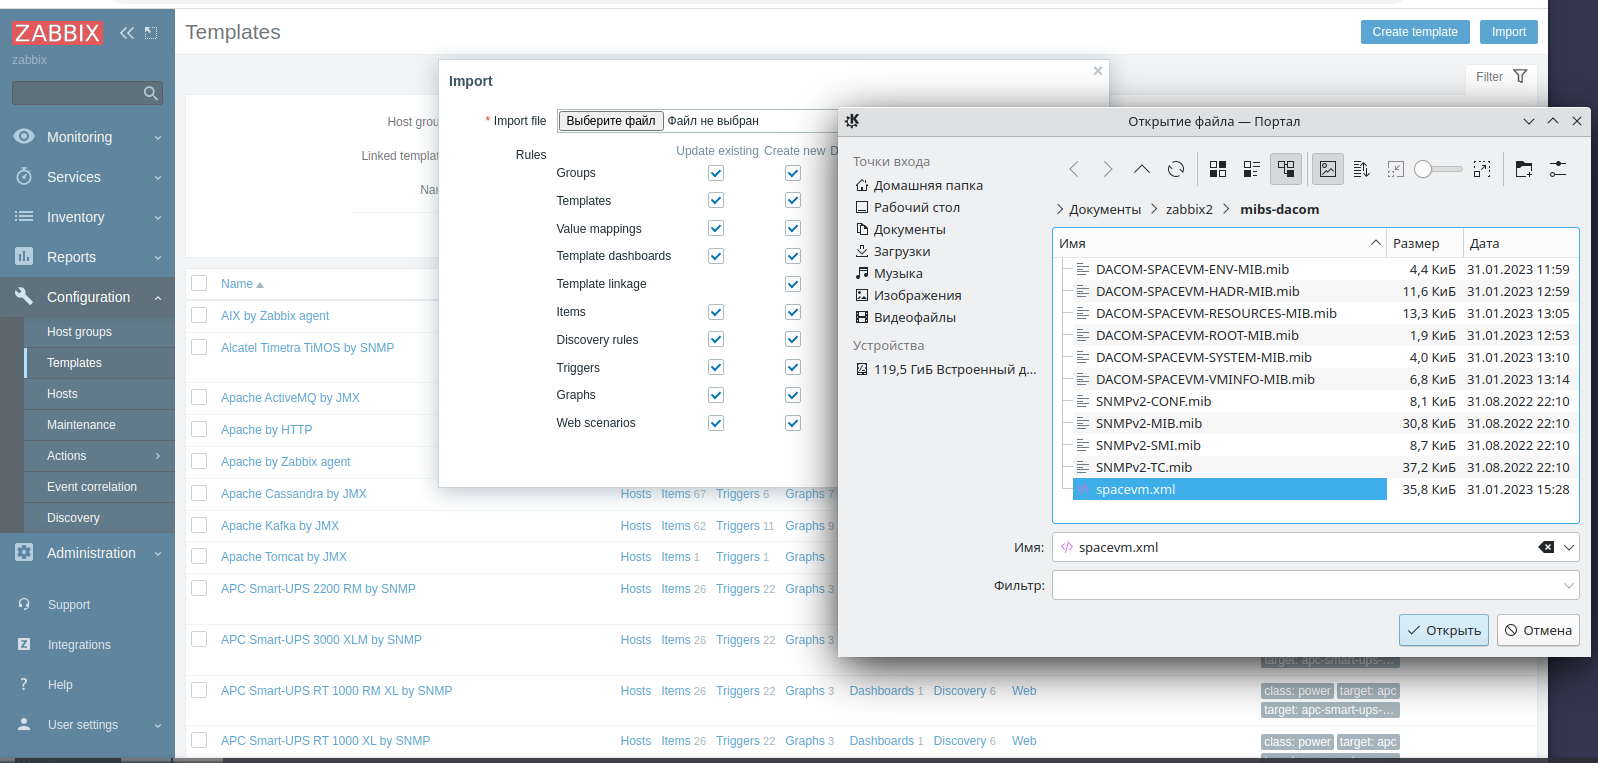
Task: Click Create template button
Action: click(x=1415, y=32)
